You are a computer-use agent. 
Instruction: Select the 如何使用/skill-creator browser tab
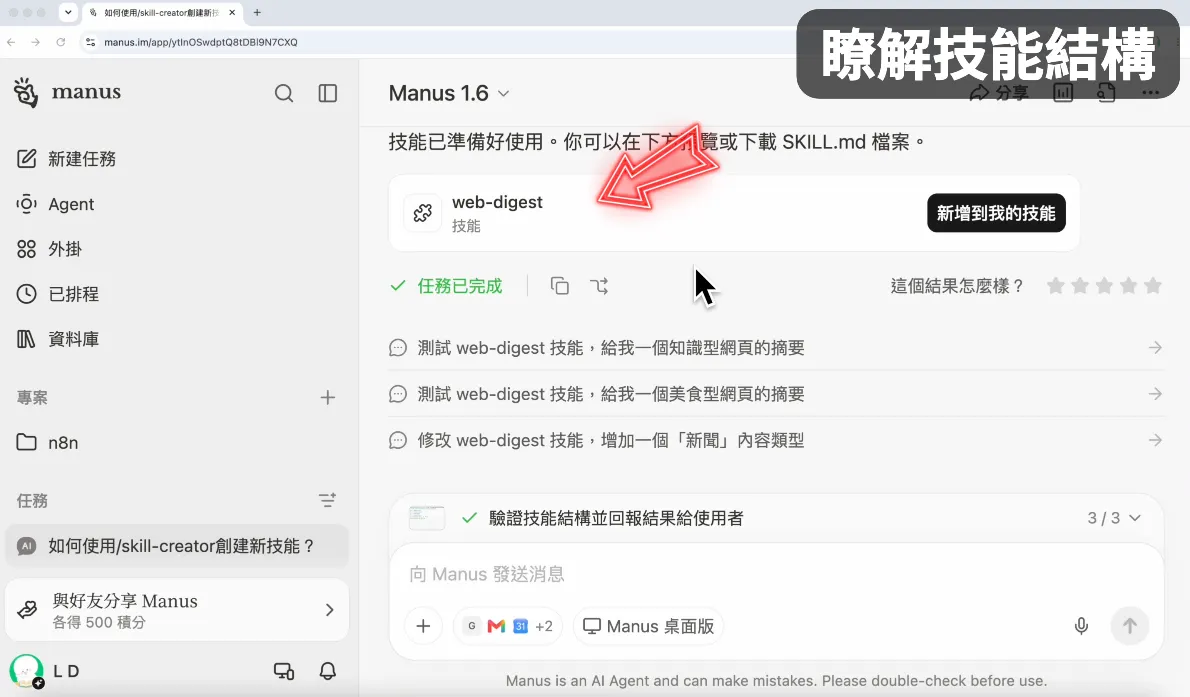[162, 13]
